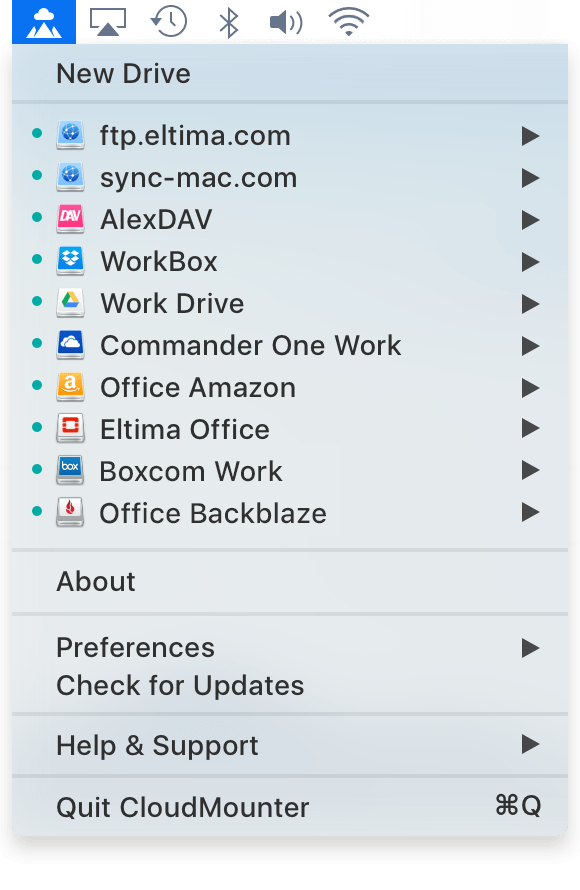This screenshot has height=890, width=580.
Task: Click the Box drive icon for Boxcom Work
Action: pos(70,470)
